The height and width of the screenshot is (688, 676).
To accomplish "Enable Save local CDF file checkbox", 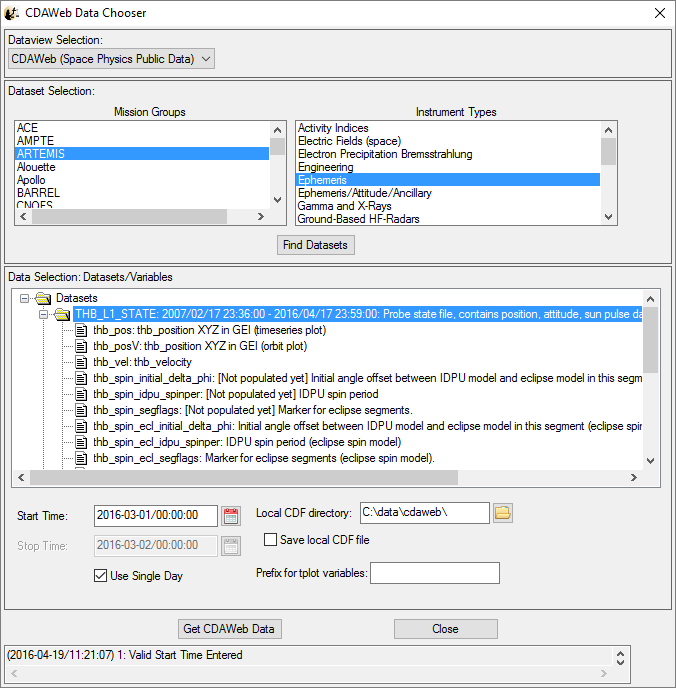I will pyautogui.click(x=271, y=540).
